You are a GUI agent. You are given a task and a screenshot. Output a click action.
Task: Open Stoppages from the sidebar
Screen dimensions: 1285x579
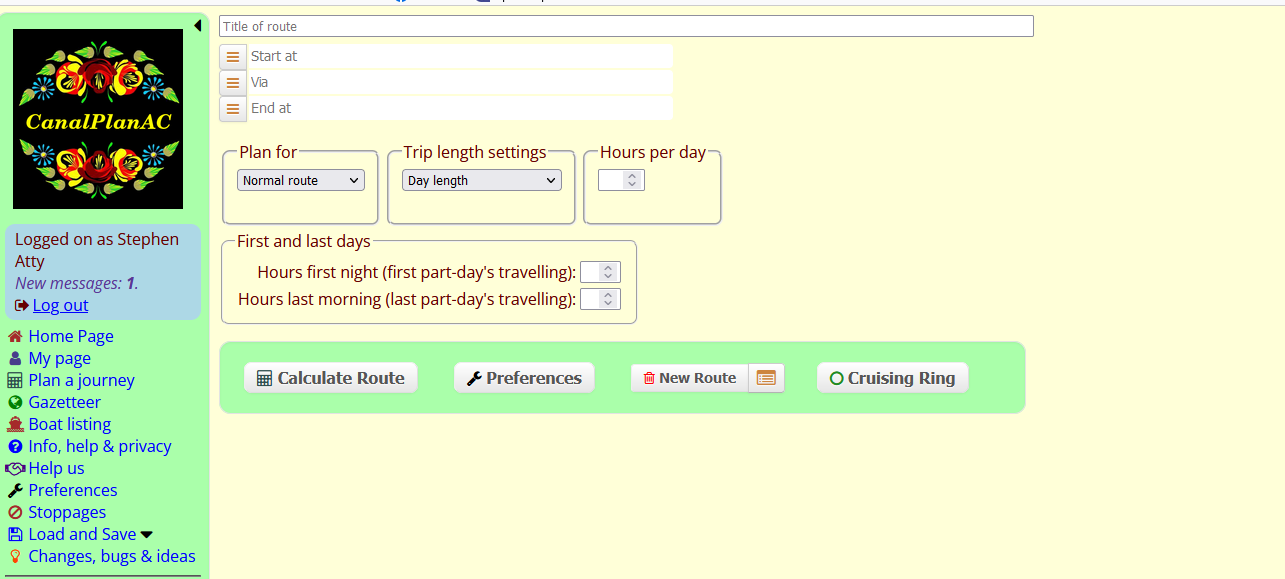(66, 512)
